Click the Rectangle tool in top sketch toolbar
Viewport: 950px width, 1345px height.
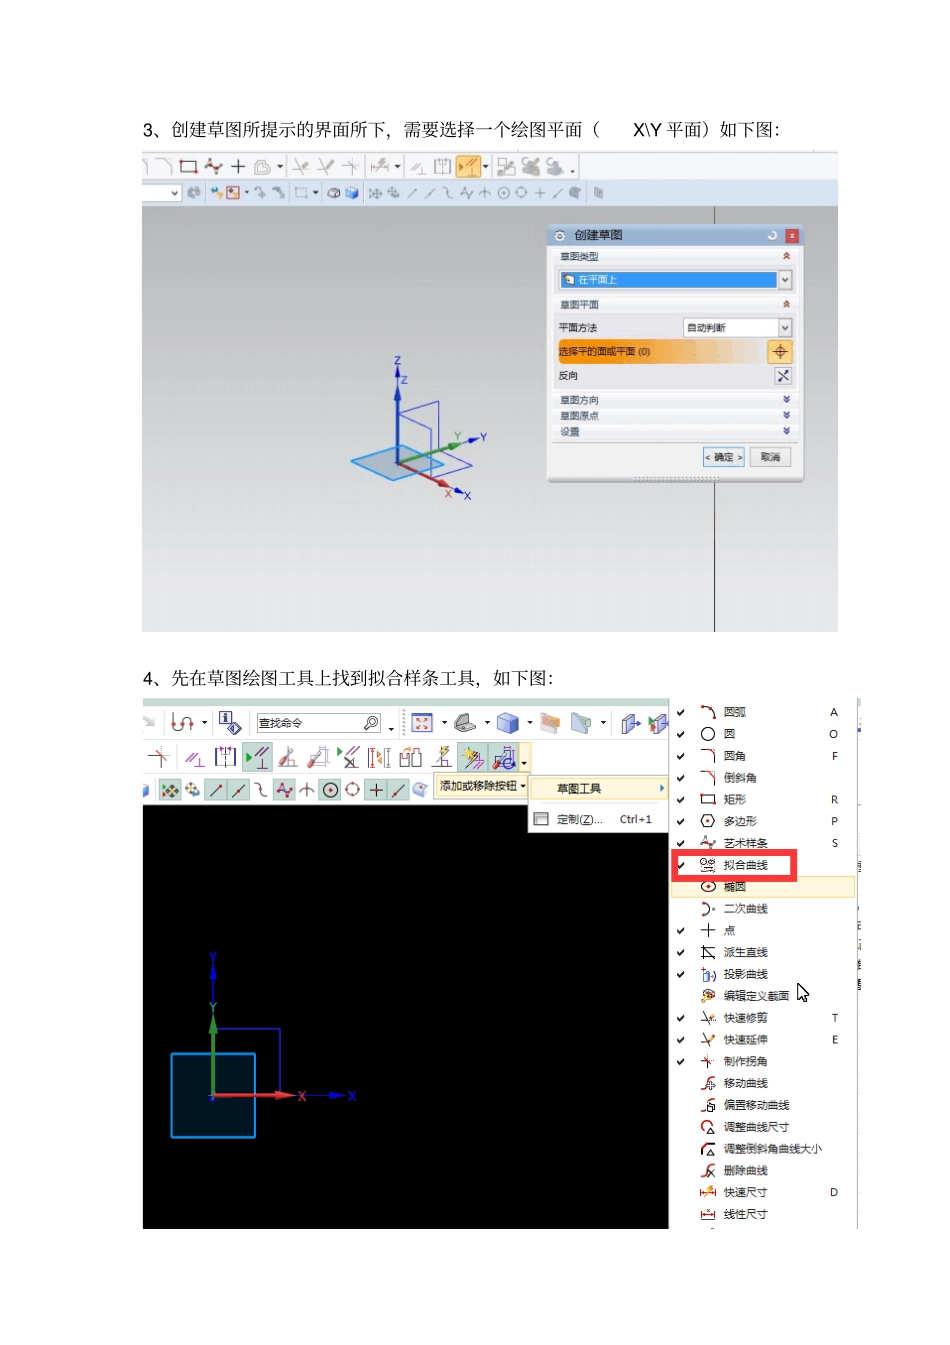click(188, 166)
